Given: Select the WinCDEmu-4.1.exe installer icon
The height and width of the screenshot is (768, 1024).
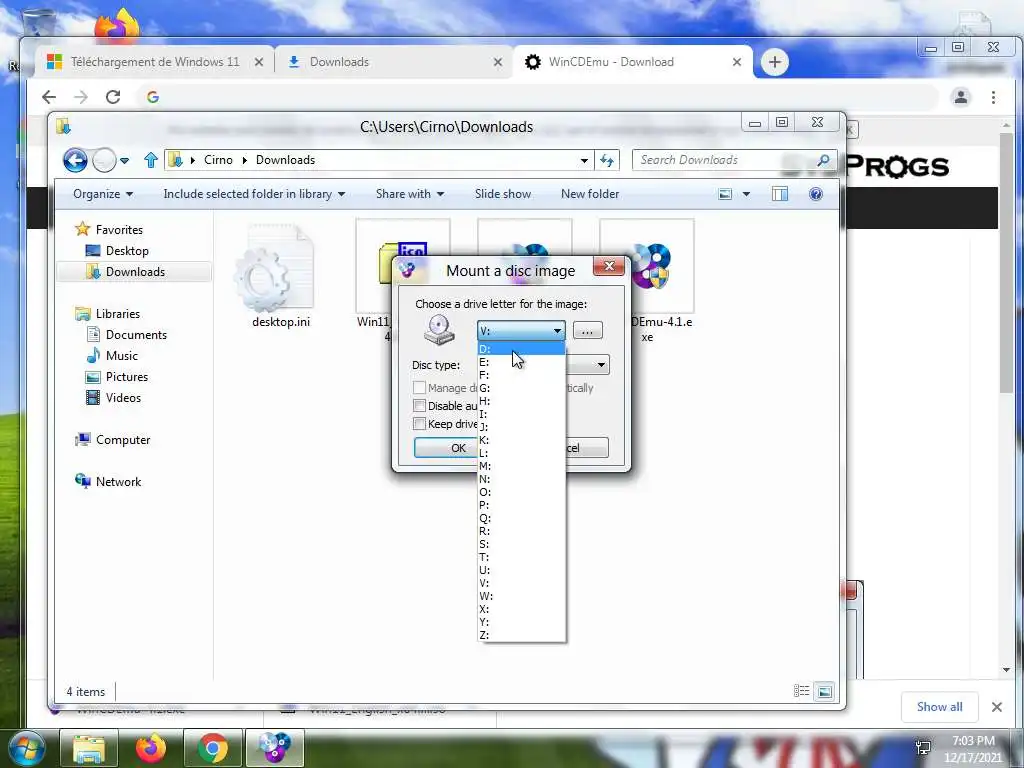Looking at the screenshot, I should tap(650, 266).
